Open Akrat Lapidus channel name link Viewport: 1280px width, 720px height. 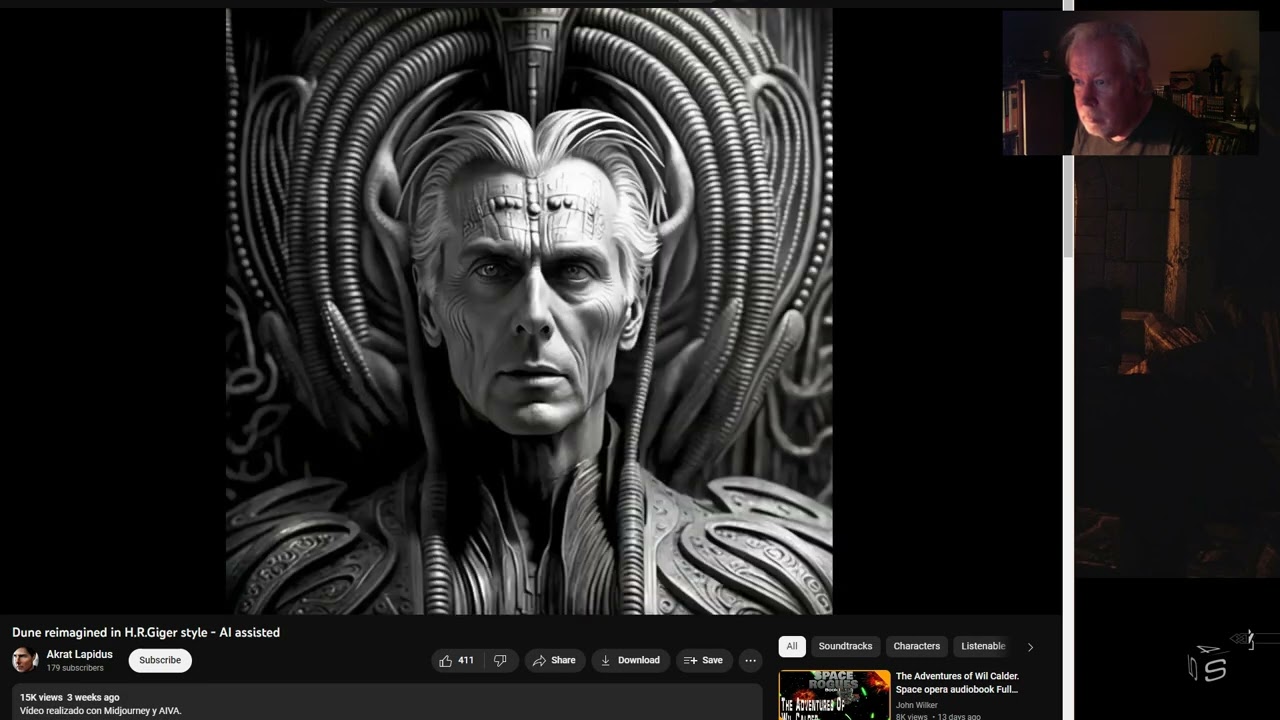80,654
